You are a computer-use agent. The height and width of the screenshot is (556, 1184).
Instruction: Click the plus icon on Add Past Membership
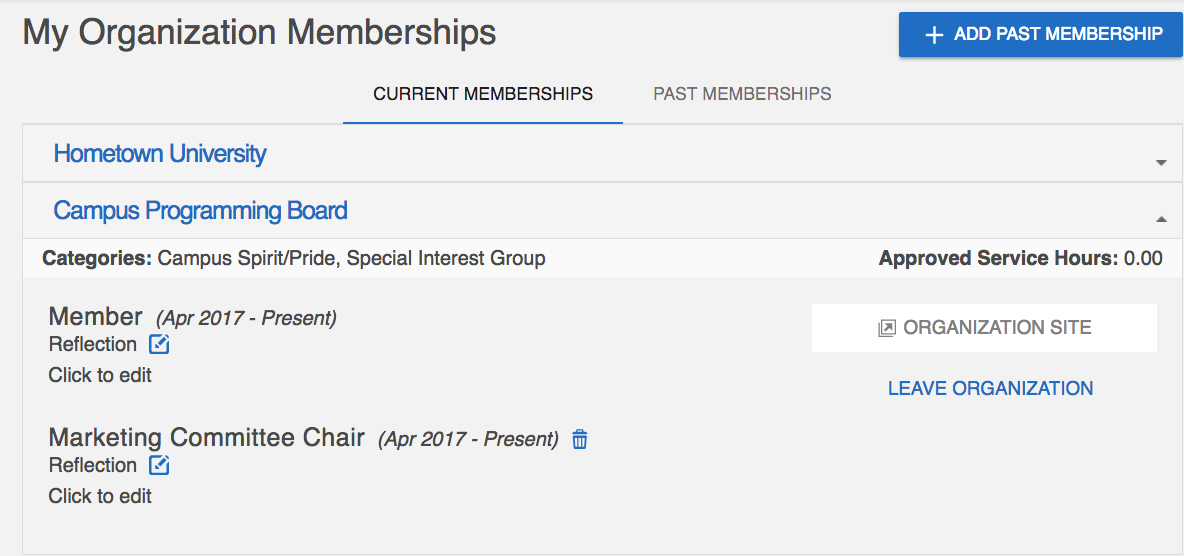click(x=934, y=35)
